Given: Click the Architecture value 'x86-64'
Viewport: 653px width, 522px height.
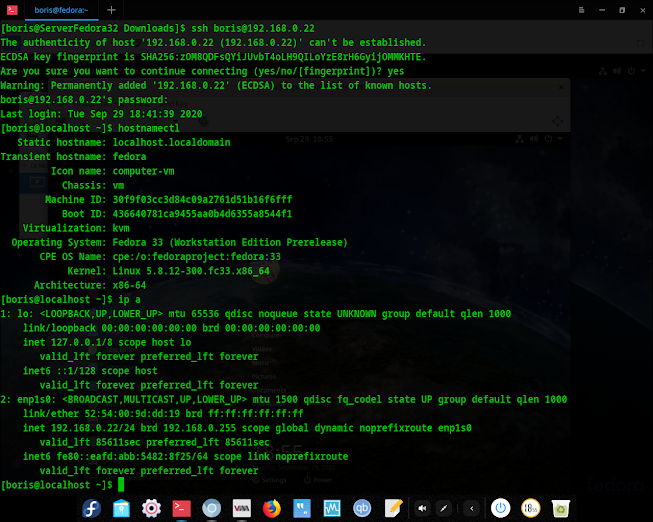Looking at the screenshot, I should (129, 285).
